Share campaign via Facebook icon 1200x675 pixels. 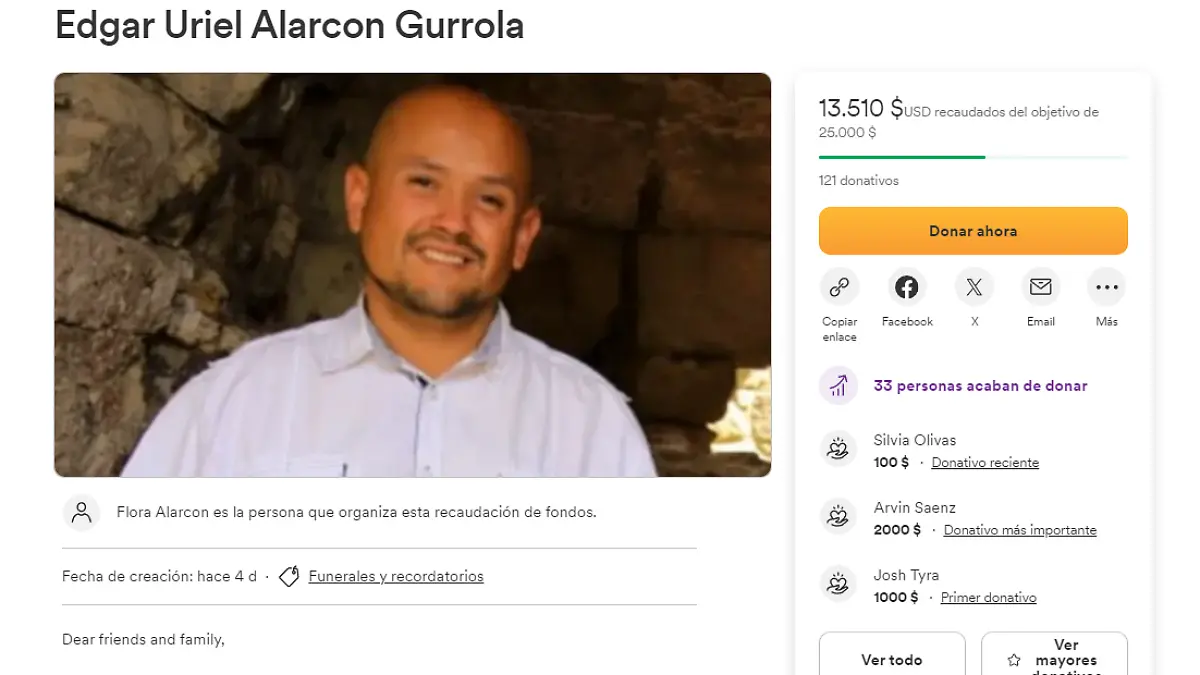tap(907, 288)
